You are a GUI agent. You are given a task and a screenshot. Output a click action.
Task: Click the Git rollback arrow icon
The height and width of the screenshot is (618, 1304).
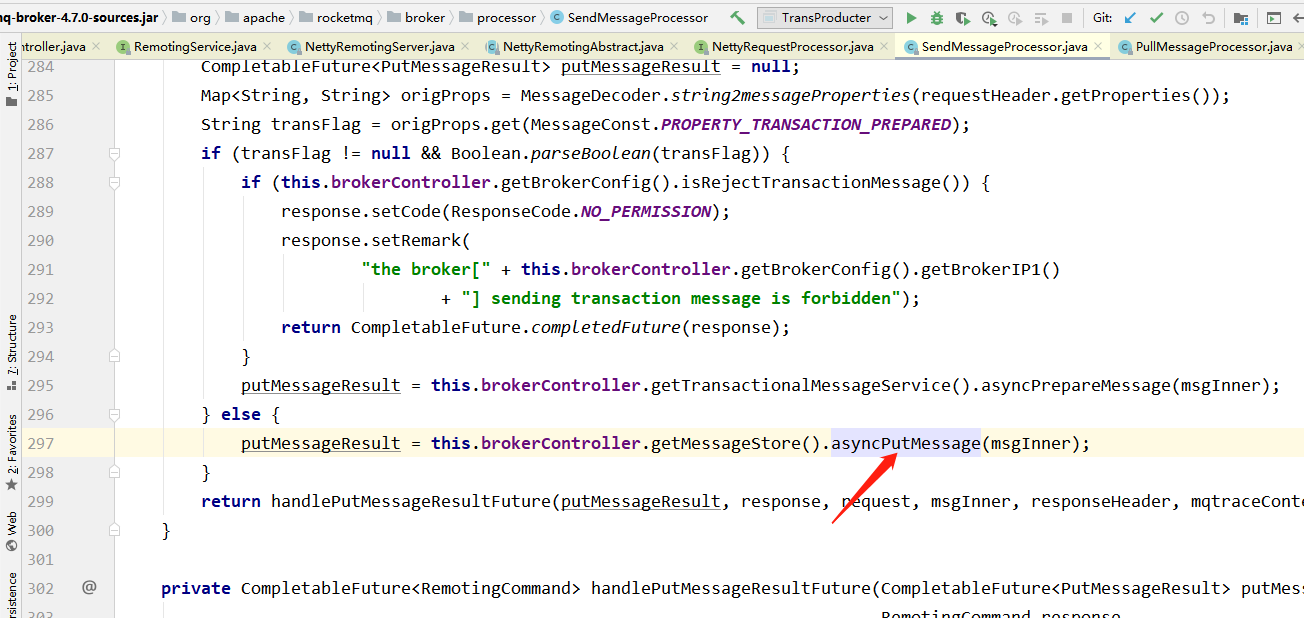(x=1208, y=18)
